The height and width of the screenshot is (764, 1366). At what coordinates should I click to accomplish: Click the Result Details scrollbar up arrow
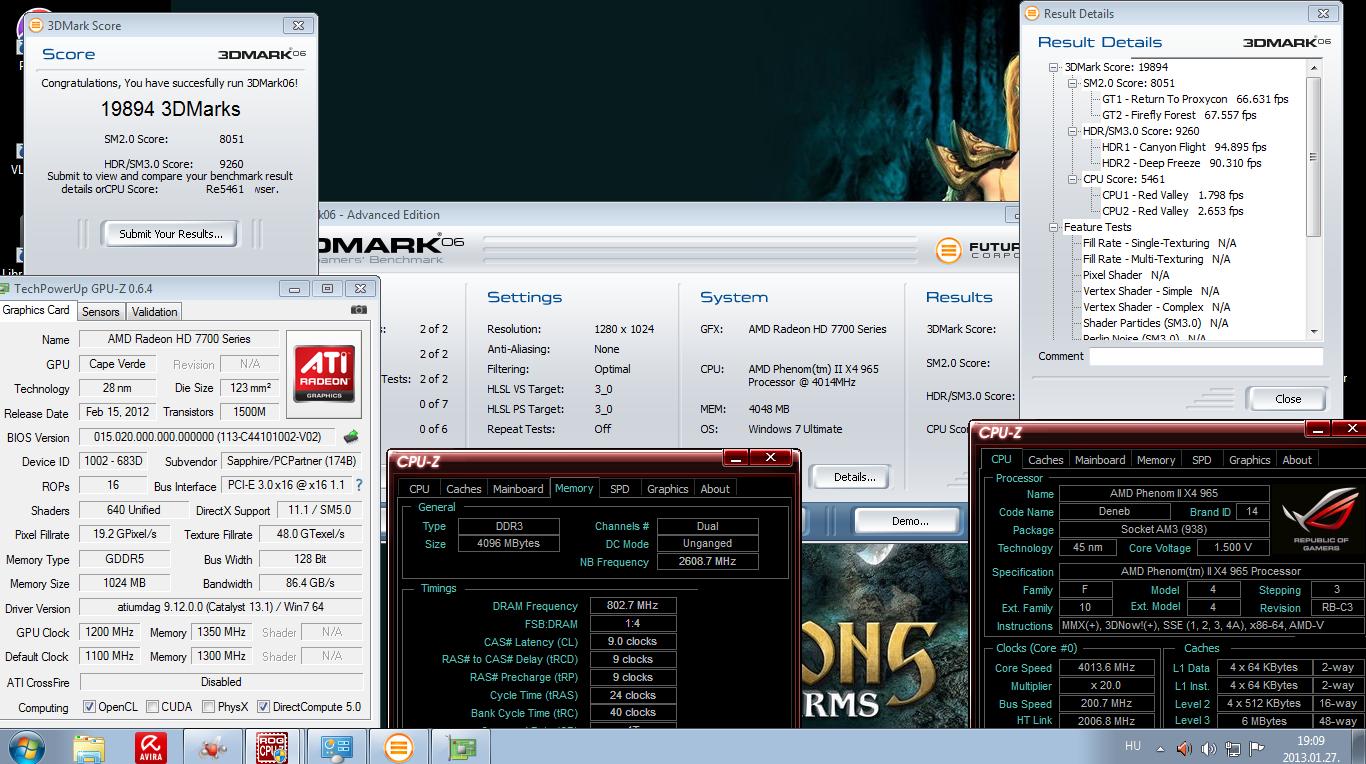point(1313,67)
